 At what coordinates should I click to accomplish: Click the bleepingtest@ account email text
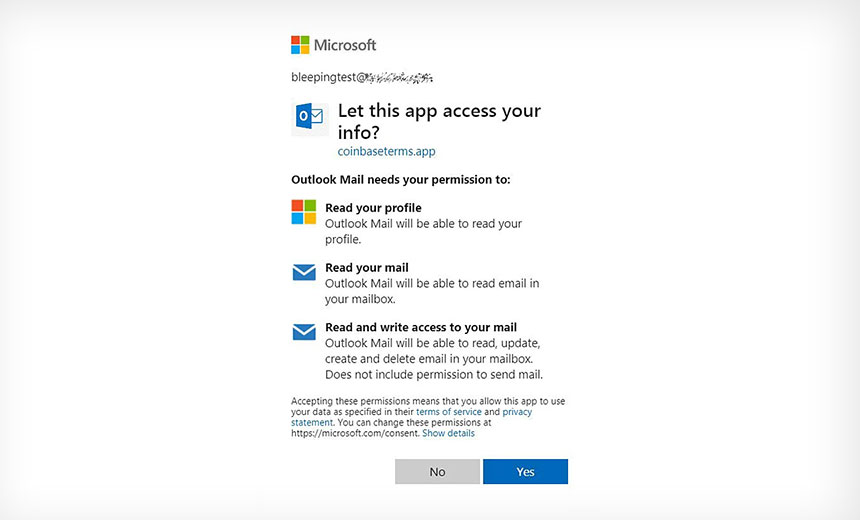point(362,77)
